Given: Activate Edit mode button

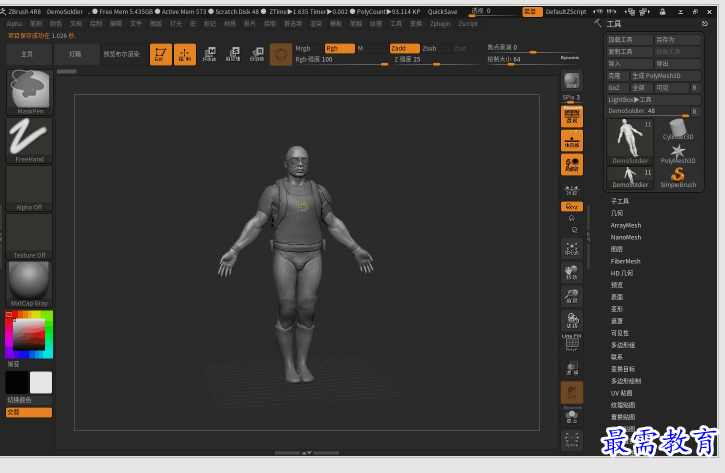Looking at the screenshot, I should pyautogui.click(x=160, y=55).
